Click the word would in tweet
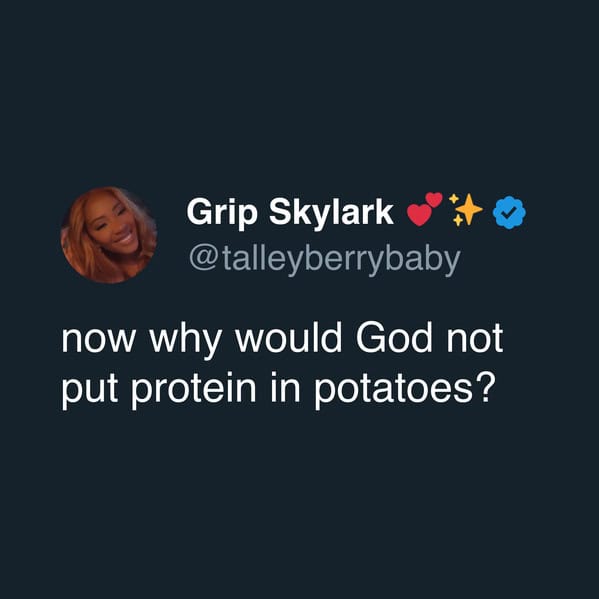 [x=288, y=338]
